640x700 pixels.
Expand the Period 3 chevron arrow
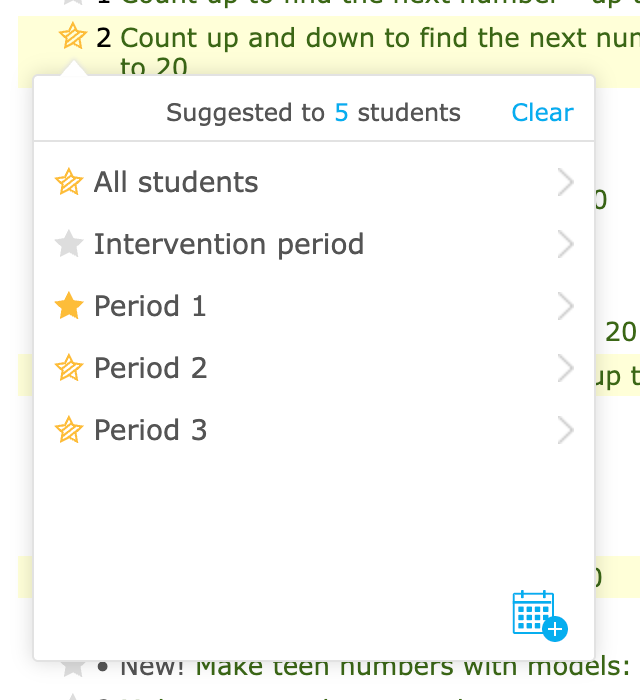565,430
